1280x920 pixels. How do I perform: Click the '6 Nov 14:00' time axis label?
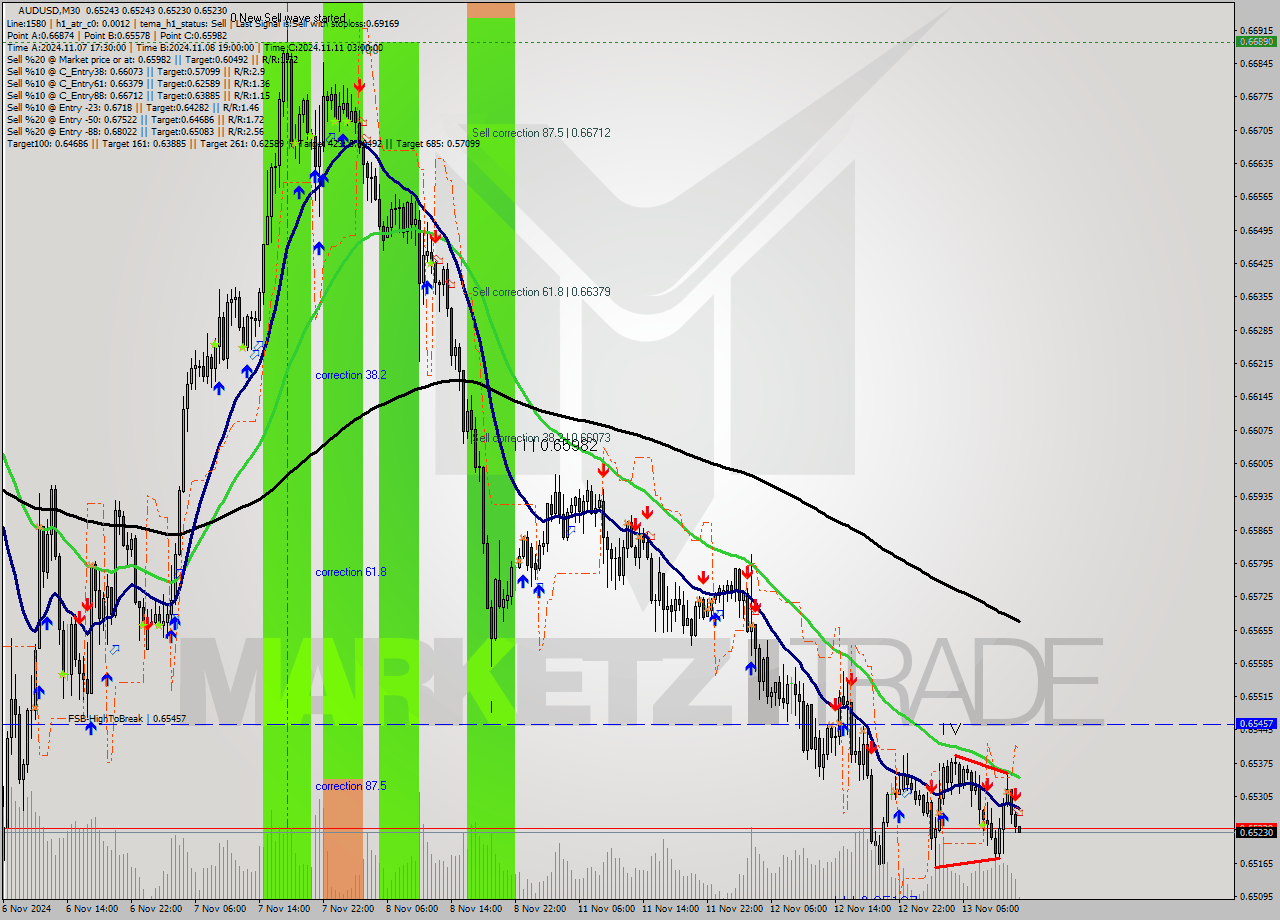91,909
